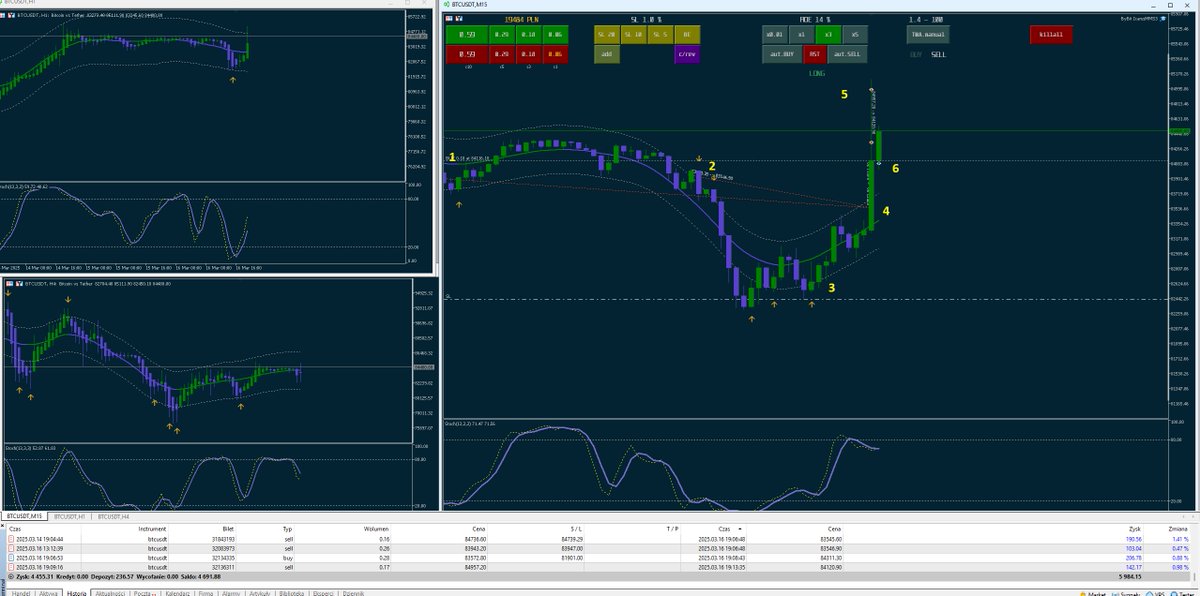Click the deal icon of ticket 32136311 row

9,568
